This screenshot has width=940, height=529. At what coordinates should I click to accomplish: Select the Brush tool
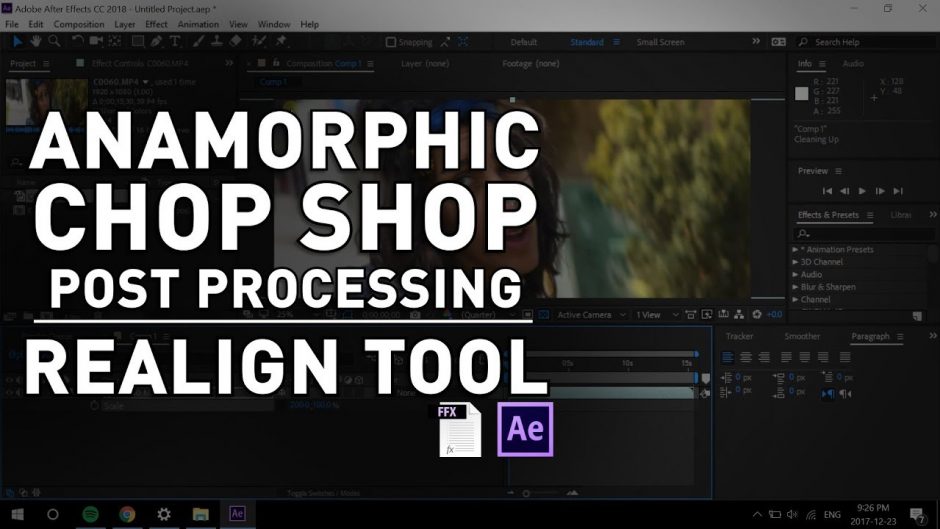point(198,41)
